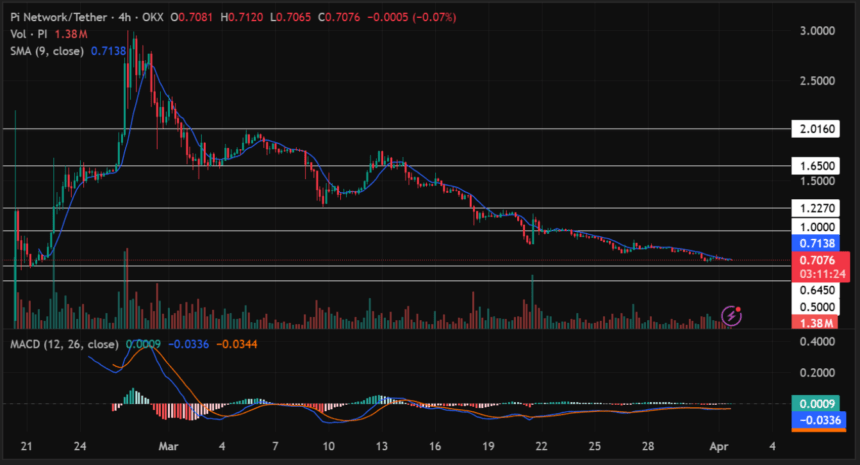Click the blue -0.0336 MACD value in legend

point(188,344)
